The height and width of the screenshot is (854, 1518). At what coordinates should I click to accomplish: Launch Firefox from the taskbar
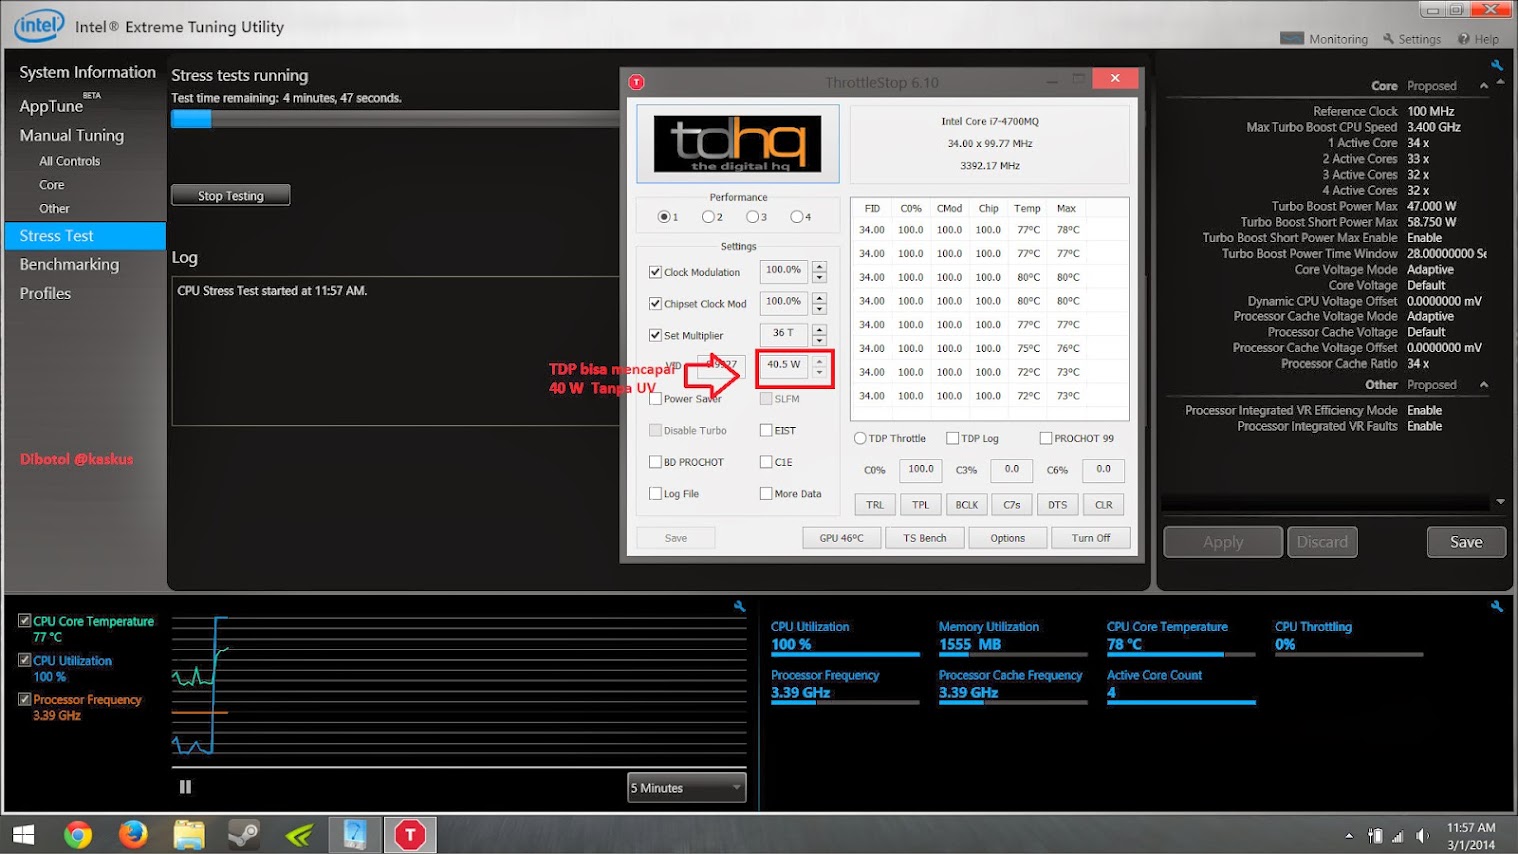tap(133, 834)
